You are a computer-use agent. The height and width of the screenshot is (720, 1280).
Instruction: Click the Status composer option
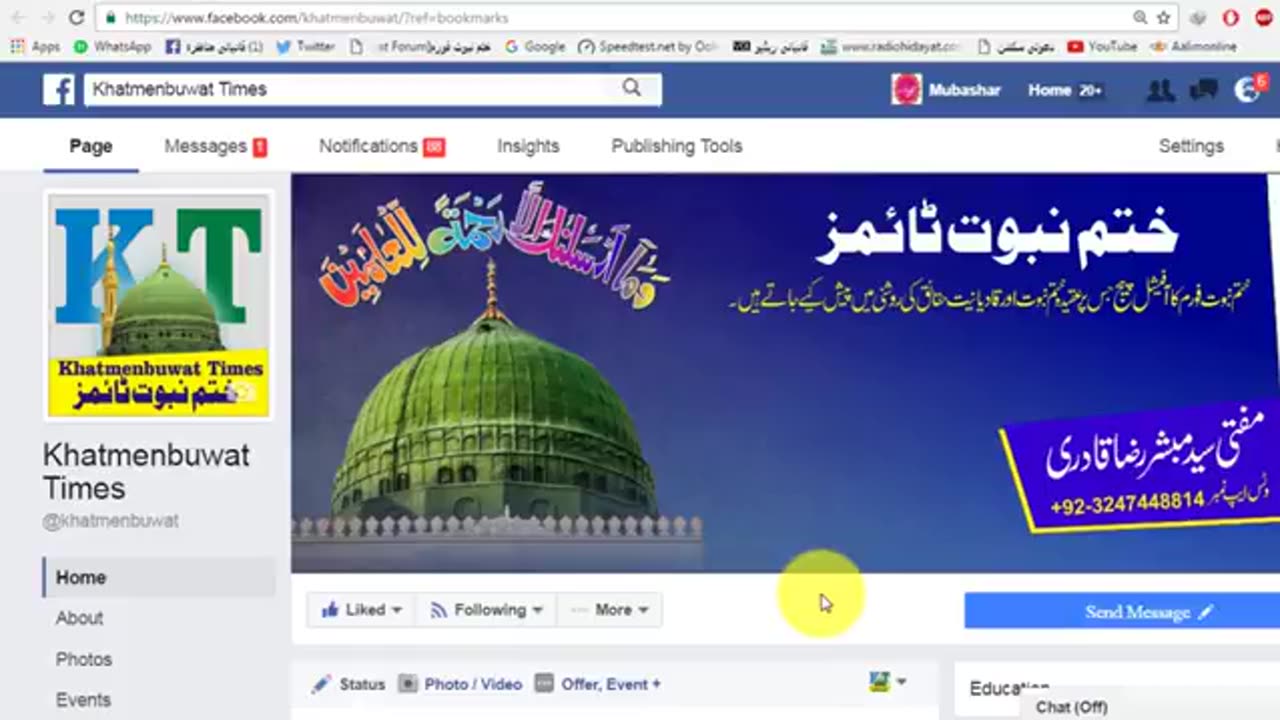[348, 684]
